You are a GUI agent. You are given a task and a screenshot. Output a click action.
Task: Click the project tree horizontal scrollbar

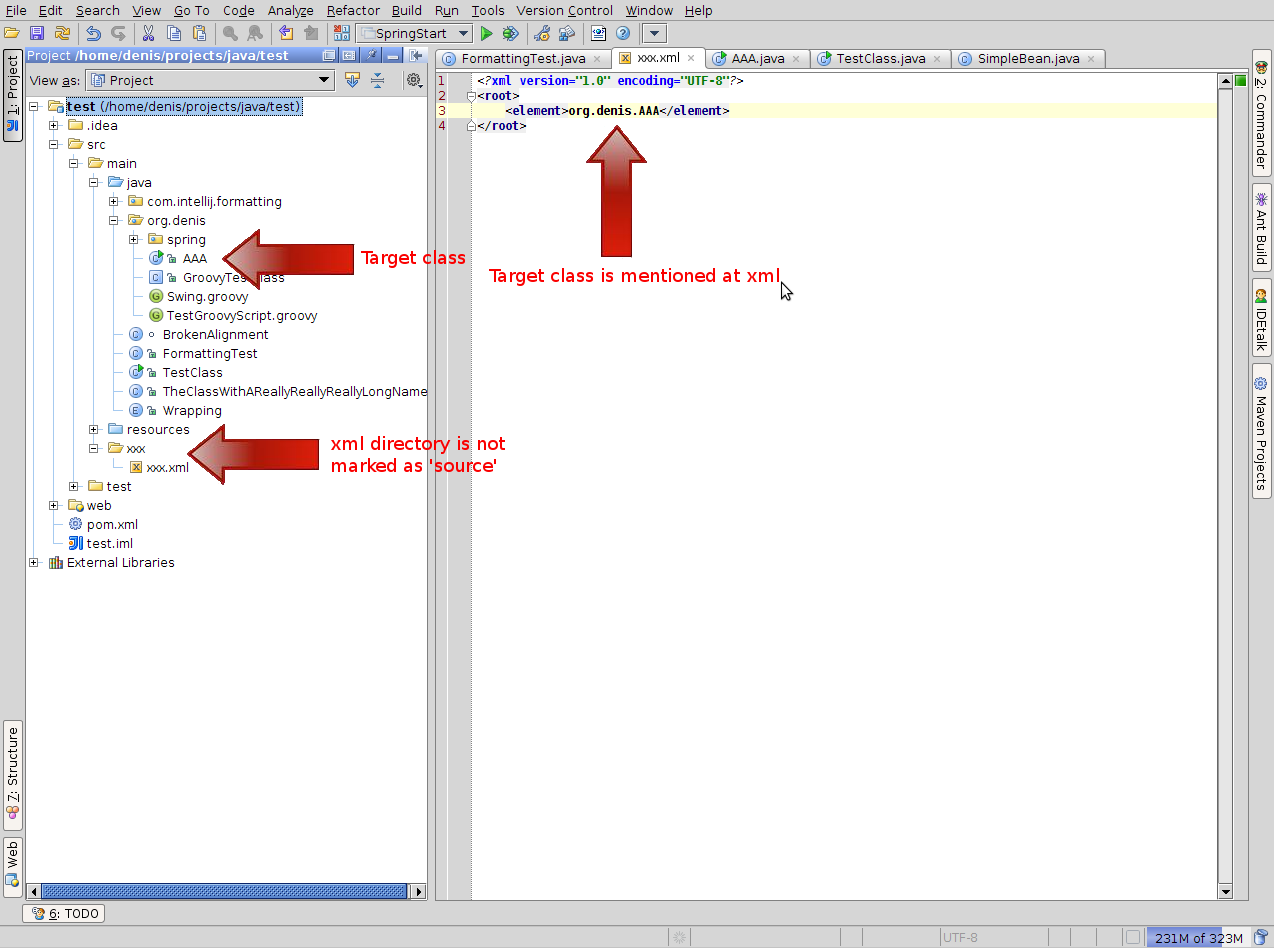pyautogui.click(x=225, y=891)
